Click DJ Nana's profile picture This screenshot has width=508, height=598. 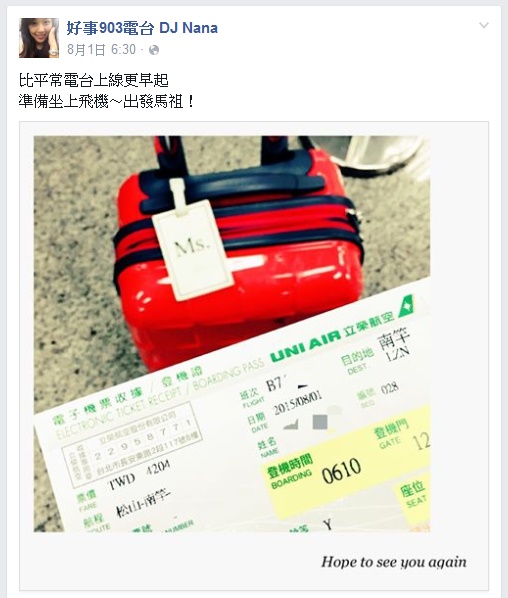point(39,38)
